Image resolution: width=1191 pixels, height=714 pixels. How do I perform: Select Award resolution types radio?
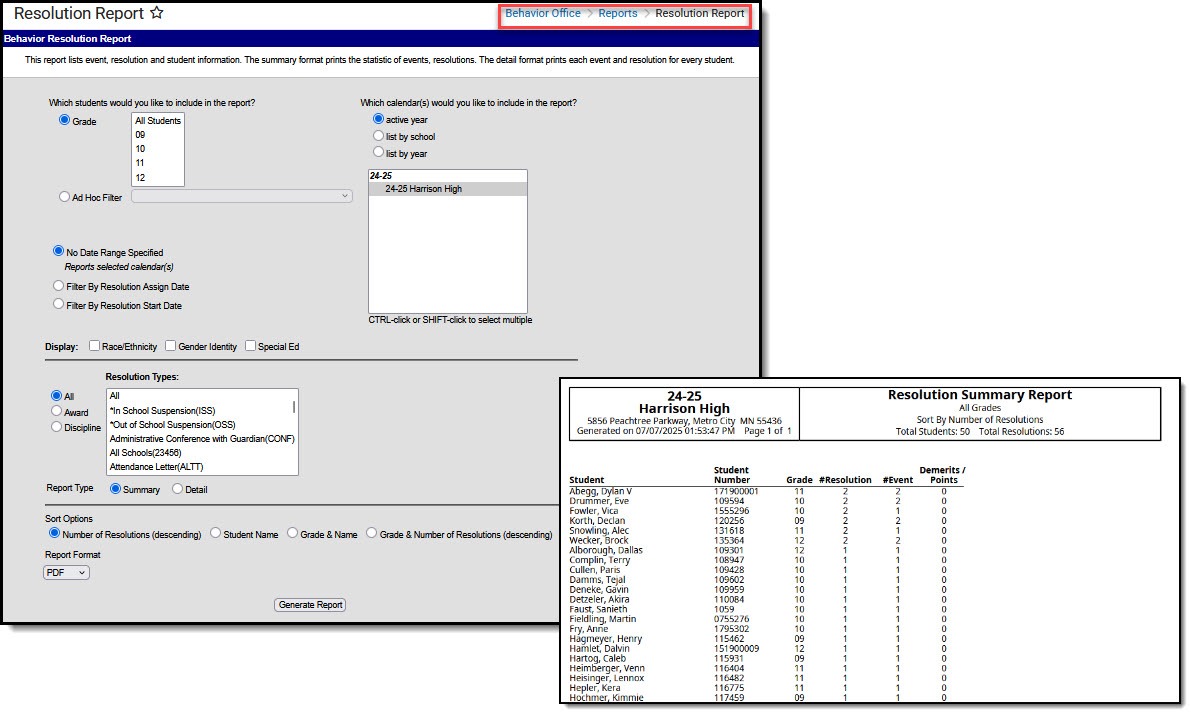point(56,411)
